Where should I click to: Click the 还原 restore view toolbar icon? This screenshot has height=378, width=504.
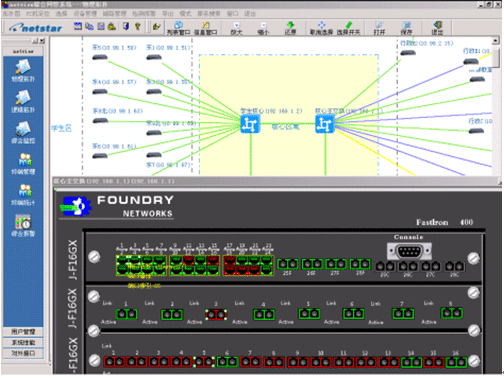(x=290, y=28)
